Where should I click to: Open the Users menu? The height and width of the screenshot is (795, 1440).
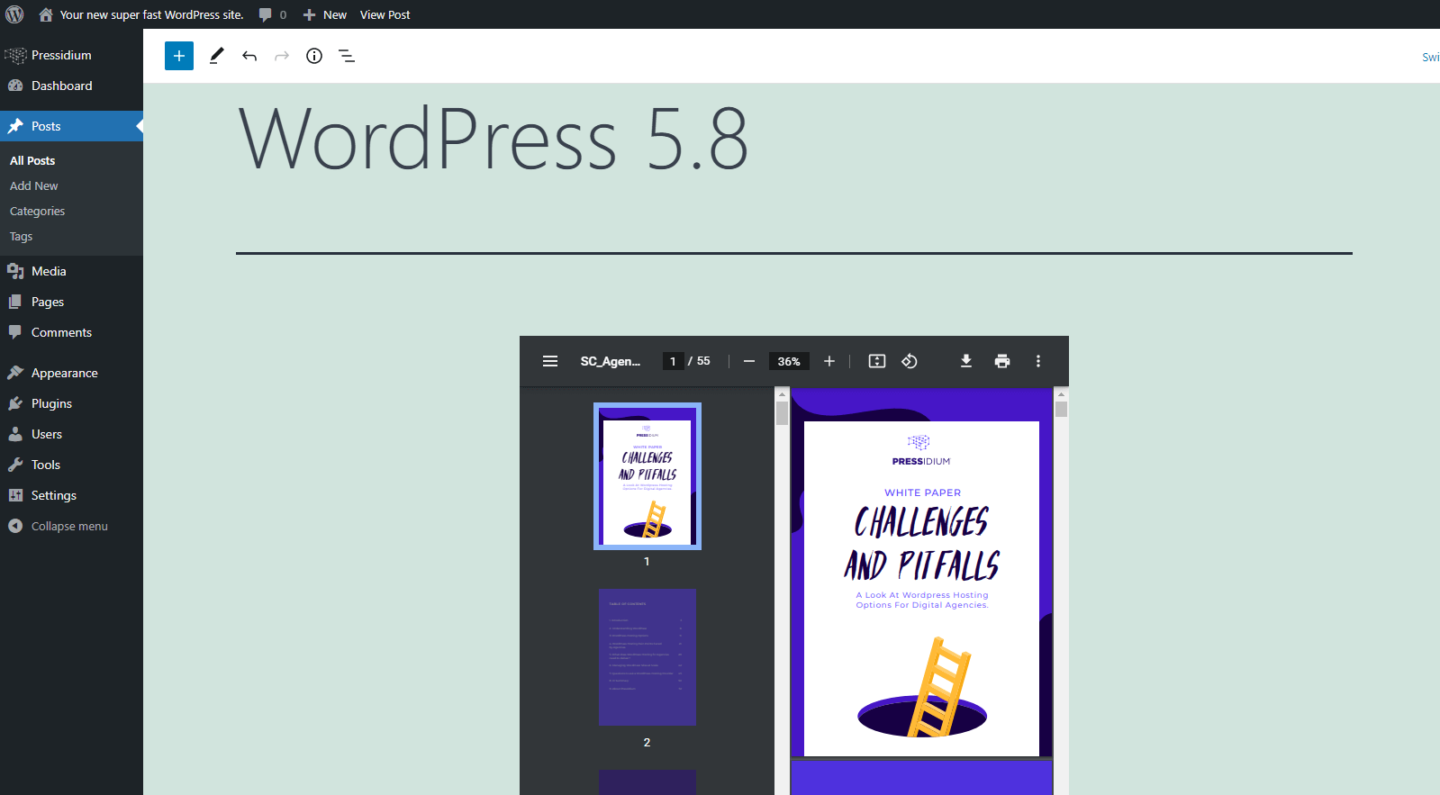pyautogui.click(x=71, y=434)
